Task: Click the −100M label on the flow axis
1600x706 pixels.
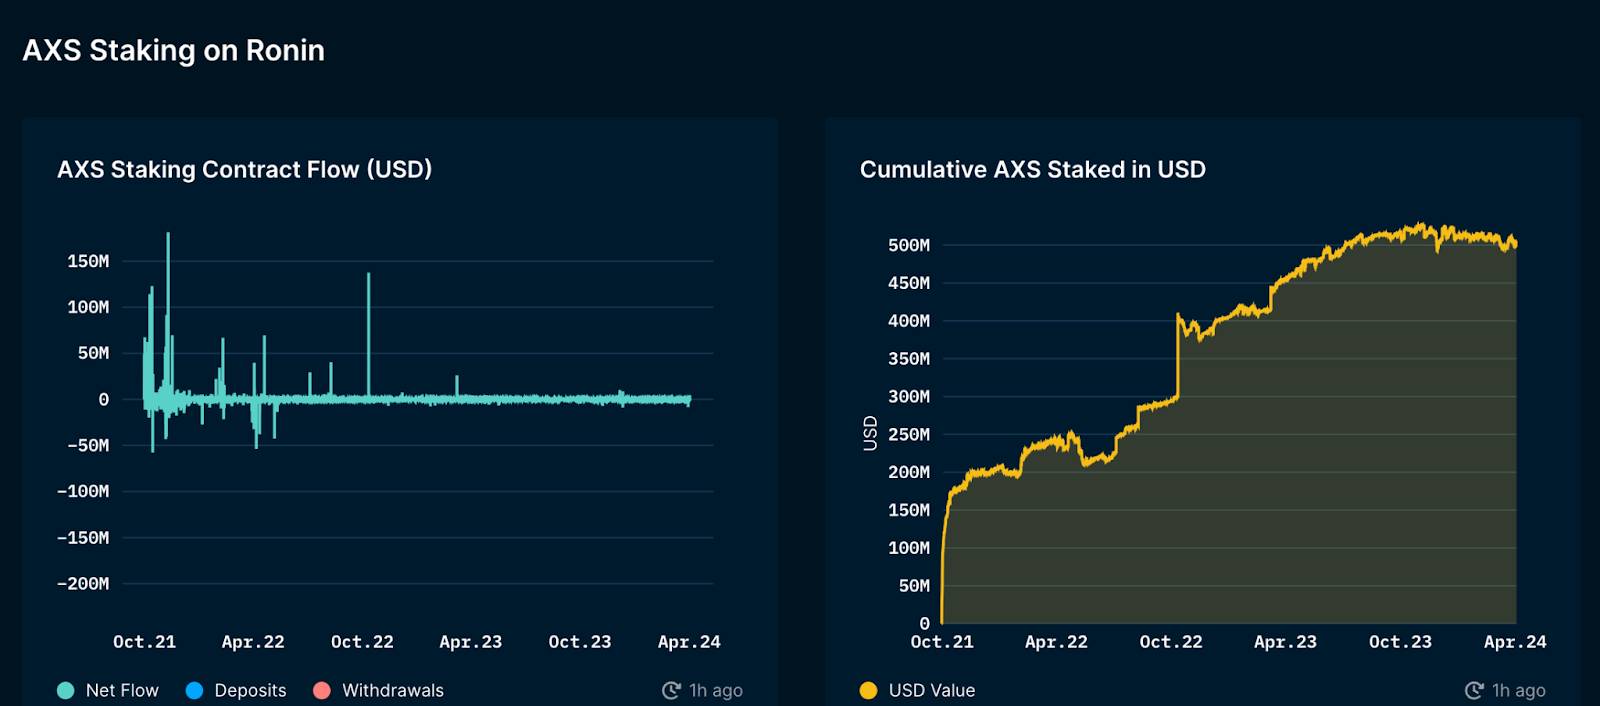Action: click(x=83, y=492)
